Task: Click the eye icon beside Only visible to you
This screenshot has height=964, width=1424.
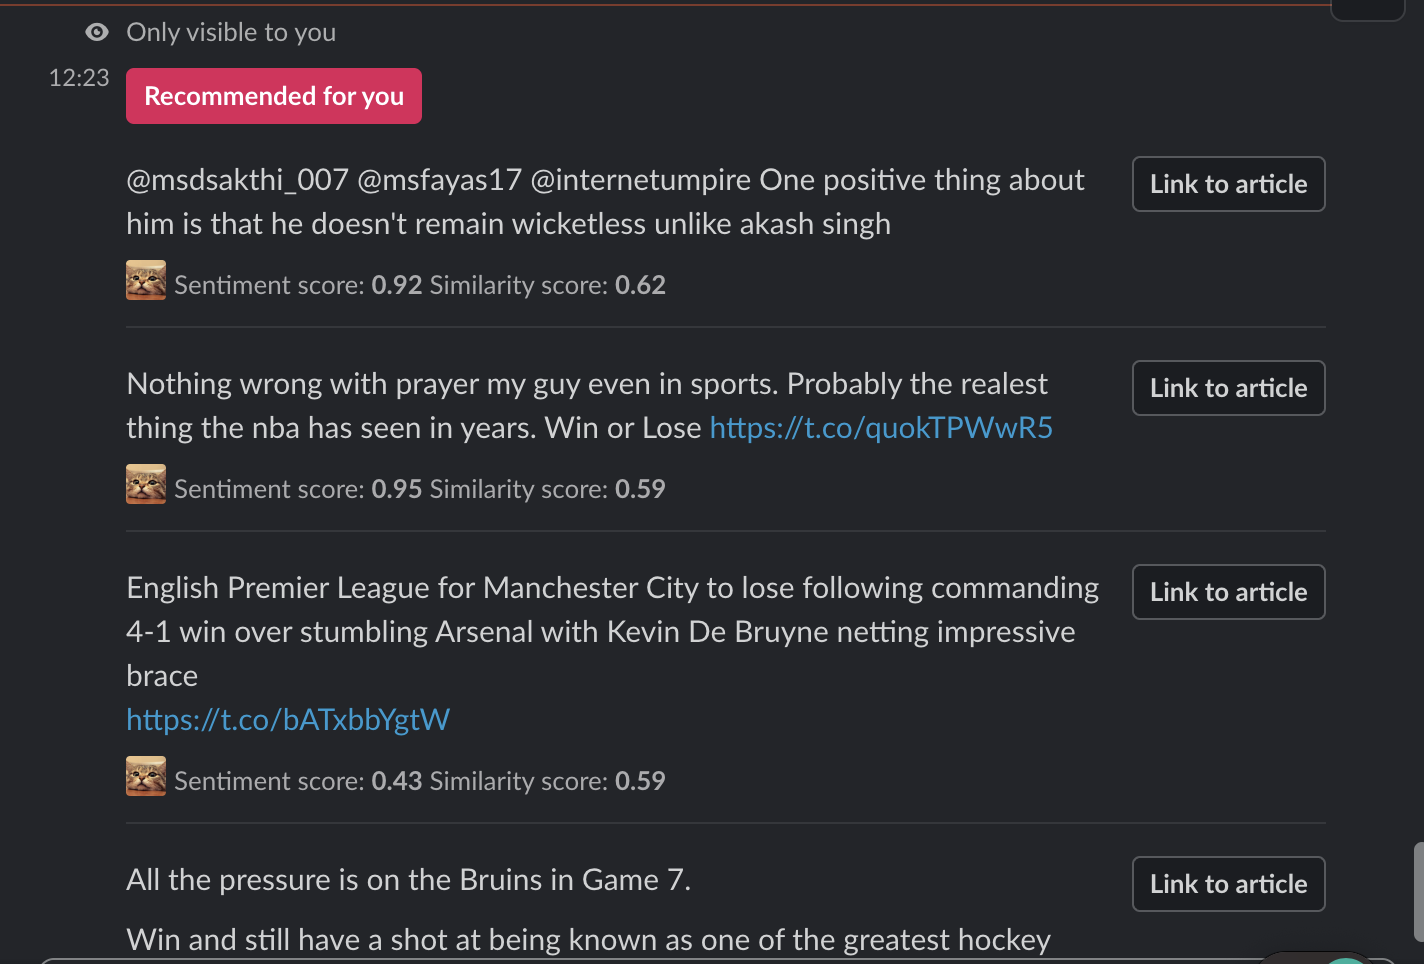Action: pos(97,32)
